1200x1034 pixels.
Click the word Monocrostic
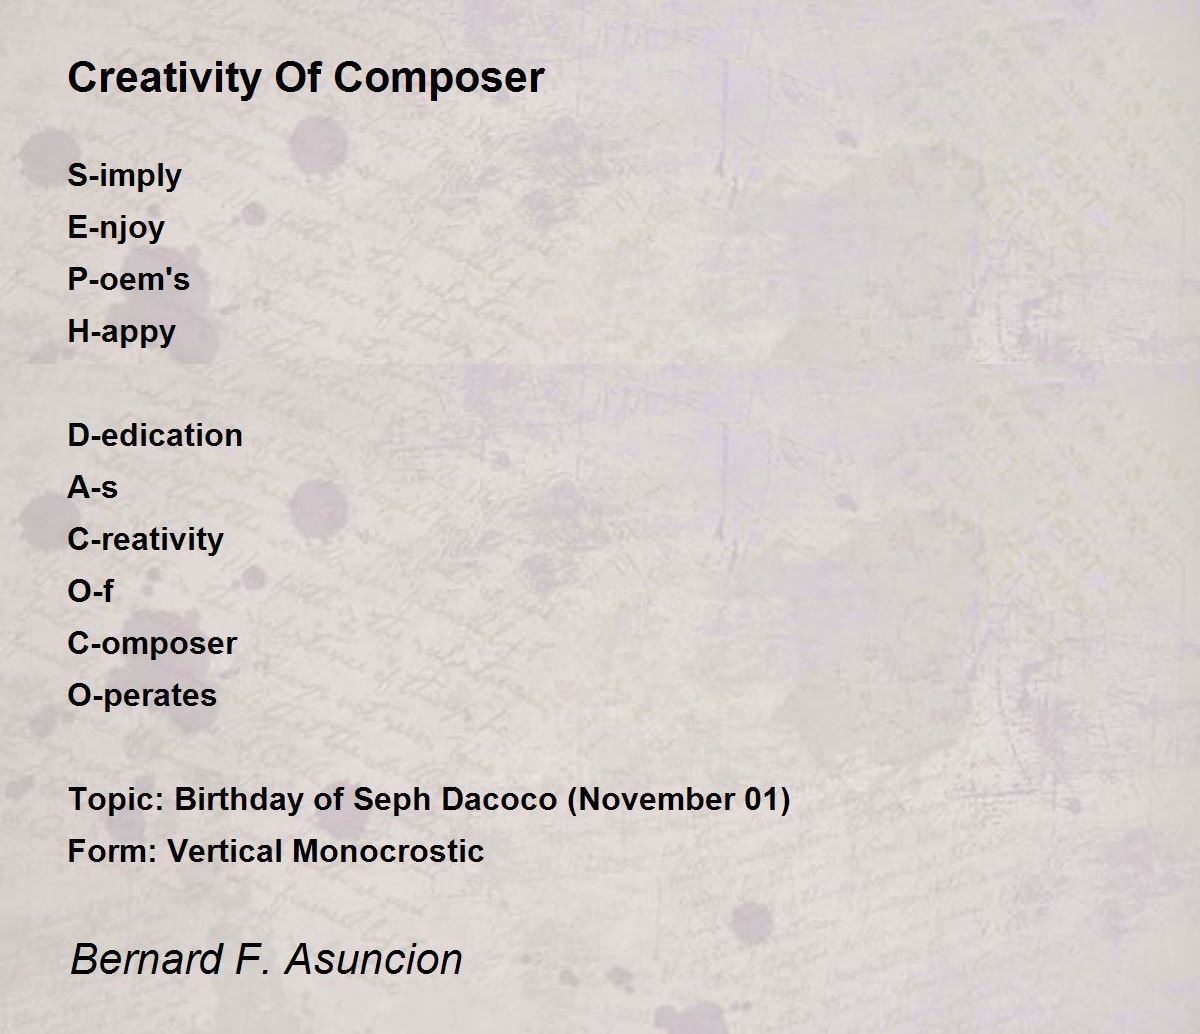(388, 851)
